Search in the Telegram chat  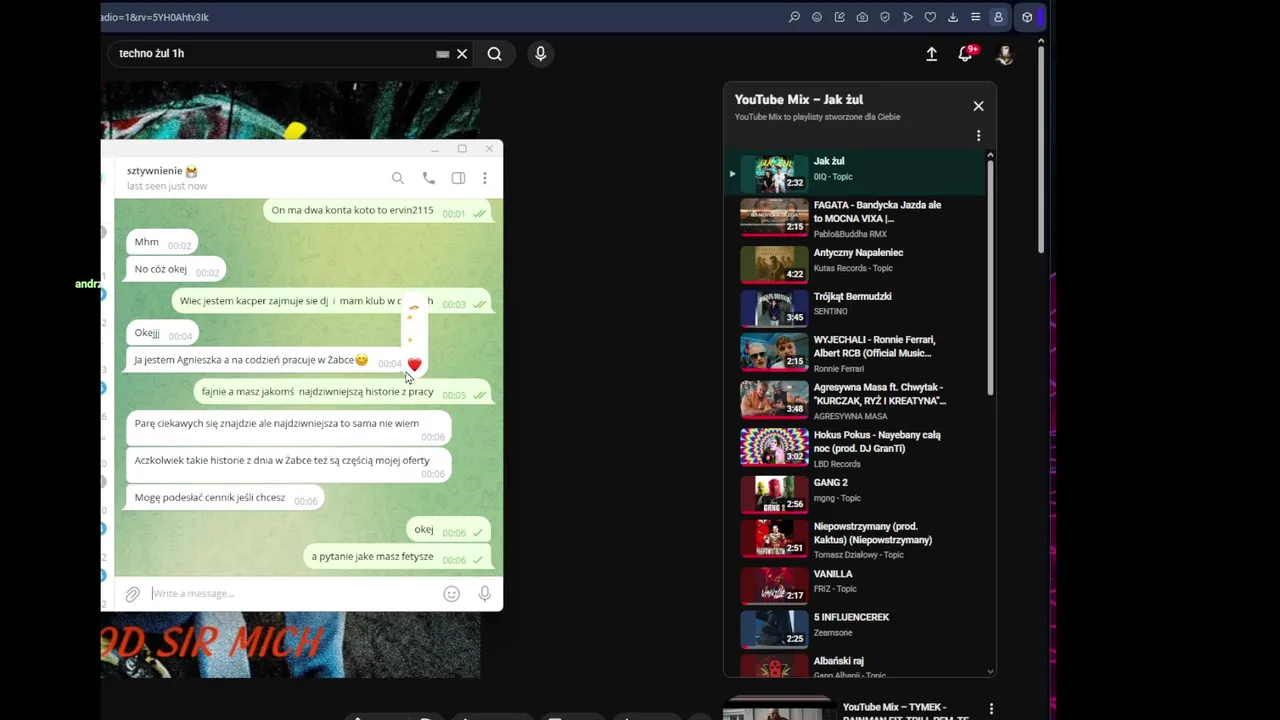398,178
